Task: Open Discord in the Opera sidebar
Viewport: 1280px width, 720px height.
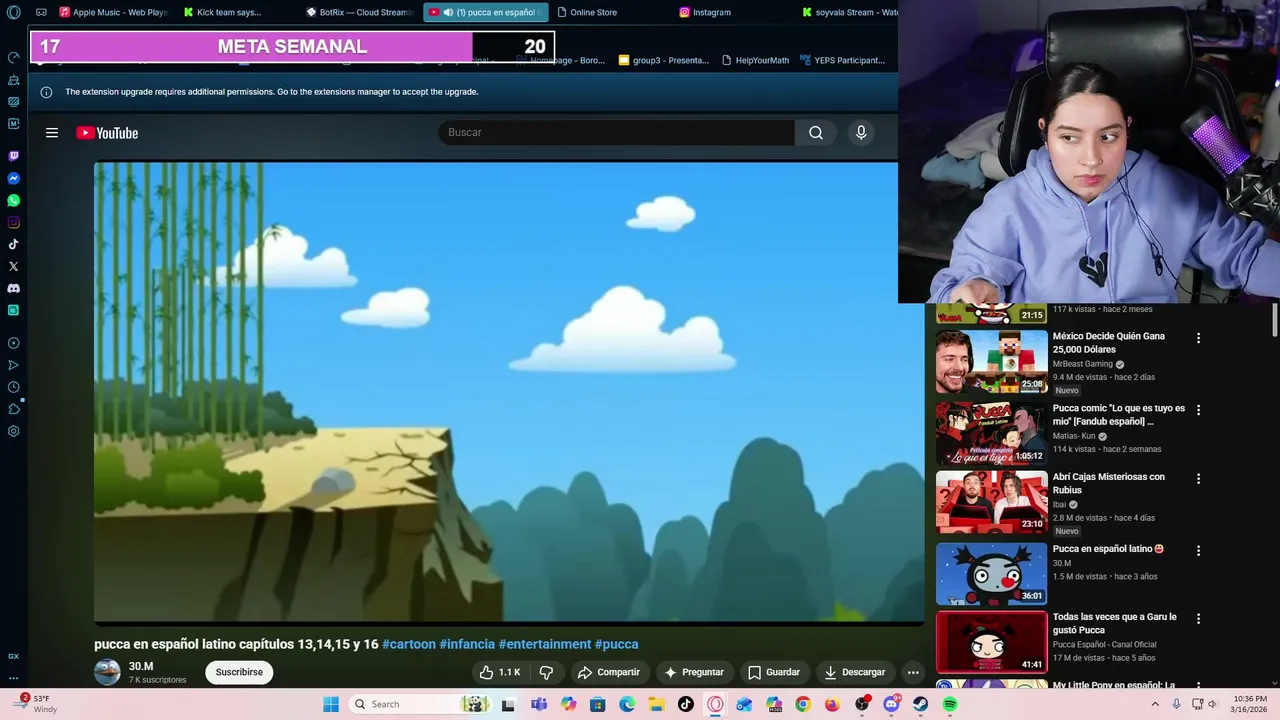Action: point(13,288)
